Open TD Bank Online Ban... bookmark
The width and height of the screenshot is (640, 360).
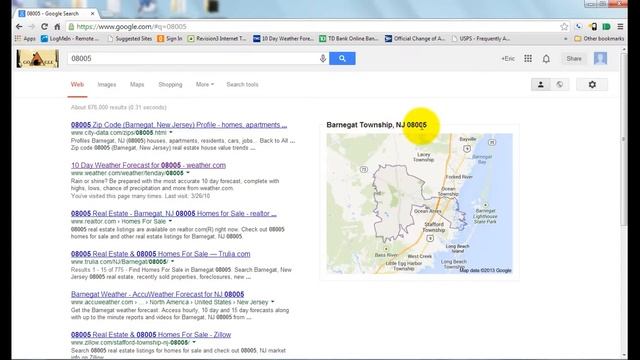tap(349, 38)
